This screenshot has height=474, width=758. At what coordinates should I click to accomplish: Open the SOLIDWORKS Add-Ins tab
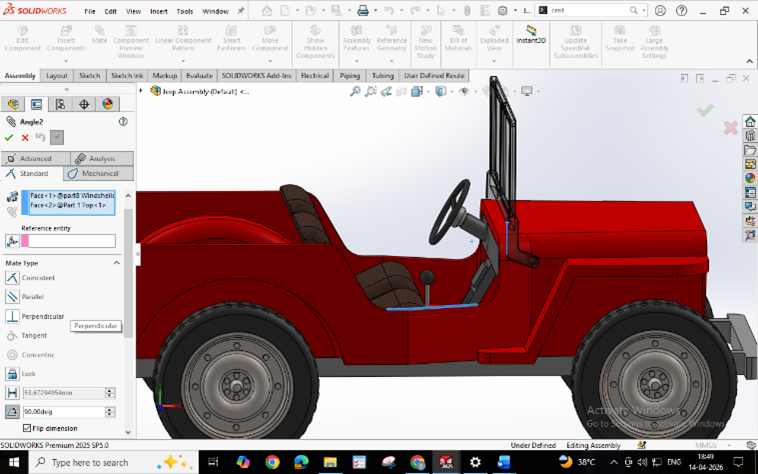[x=257, y=76]
